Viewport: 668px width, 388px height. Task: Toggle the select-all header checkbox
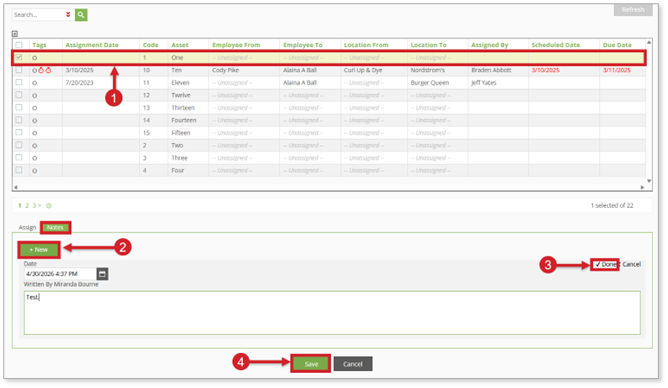pyautogui.click(x=19, y=45)
